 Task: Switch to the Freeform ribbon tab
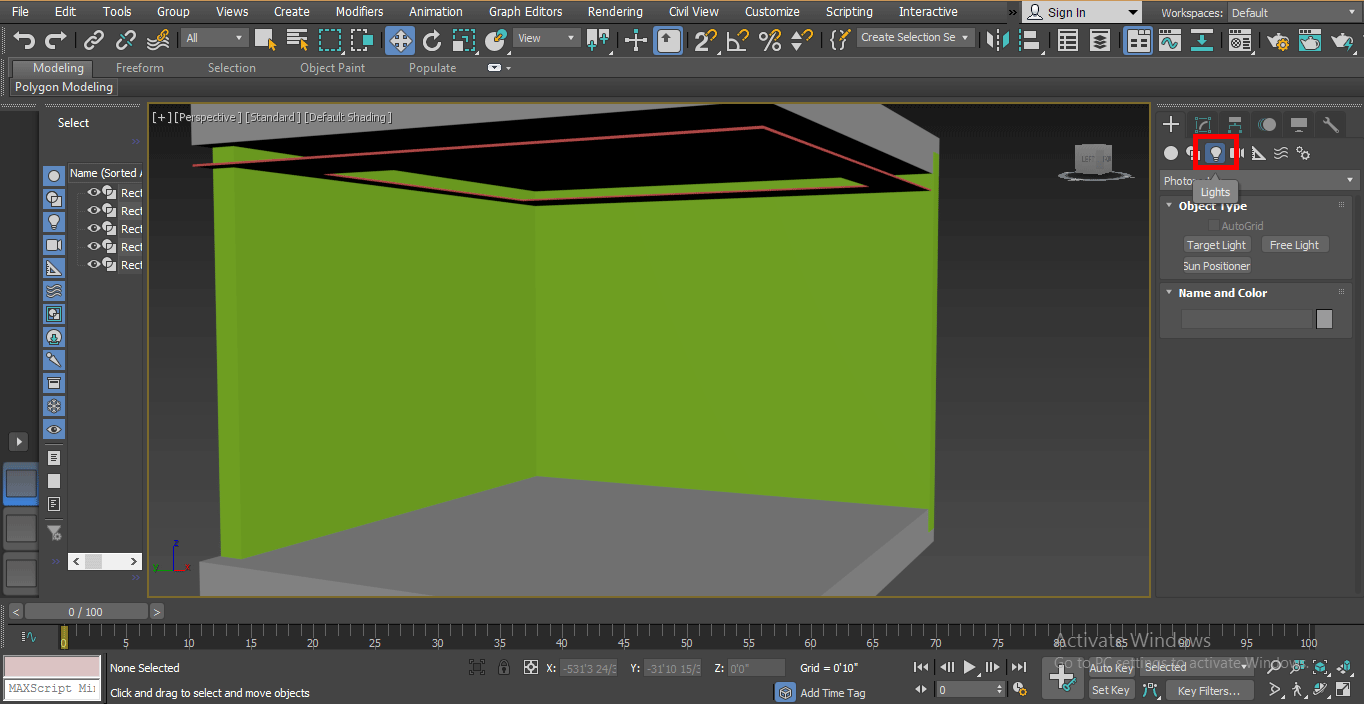click(139, 68)
